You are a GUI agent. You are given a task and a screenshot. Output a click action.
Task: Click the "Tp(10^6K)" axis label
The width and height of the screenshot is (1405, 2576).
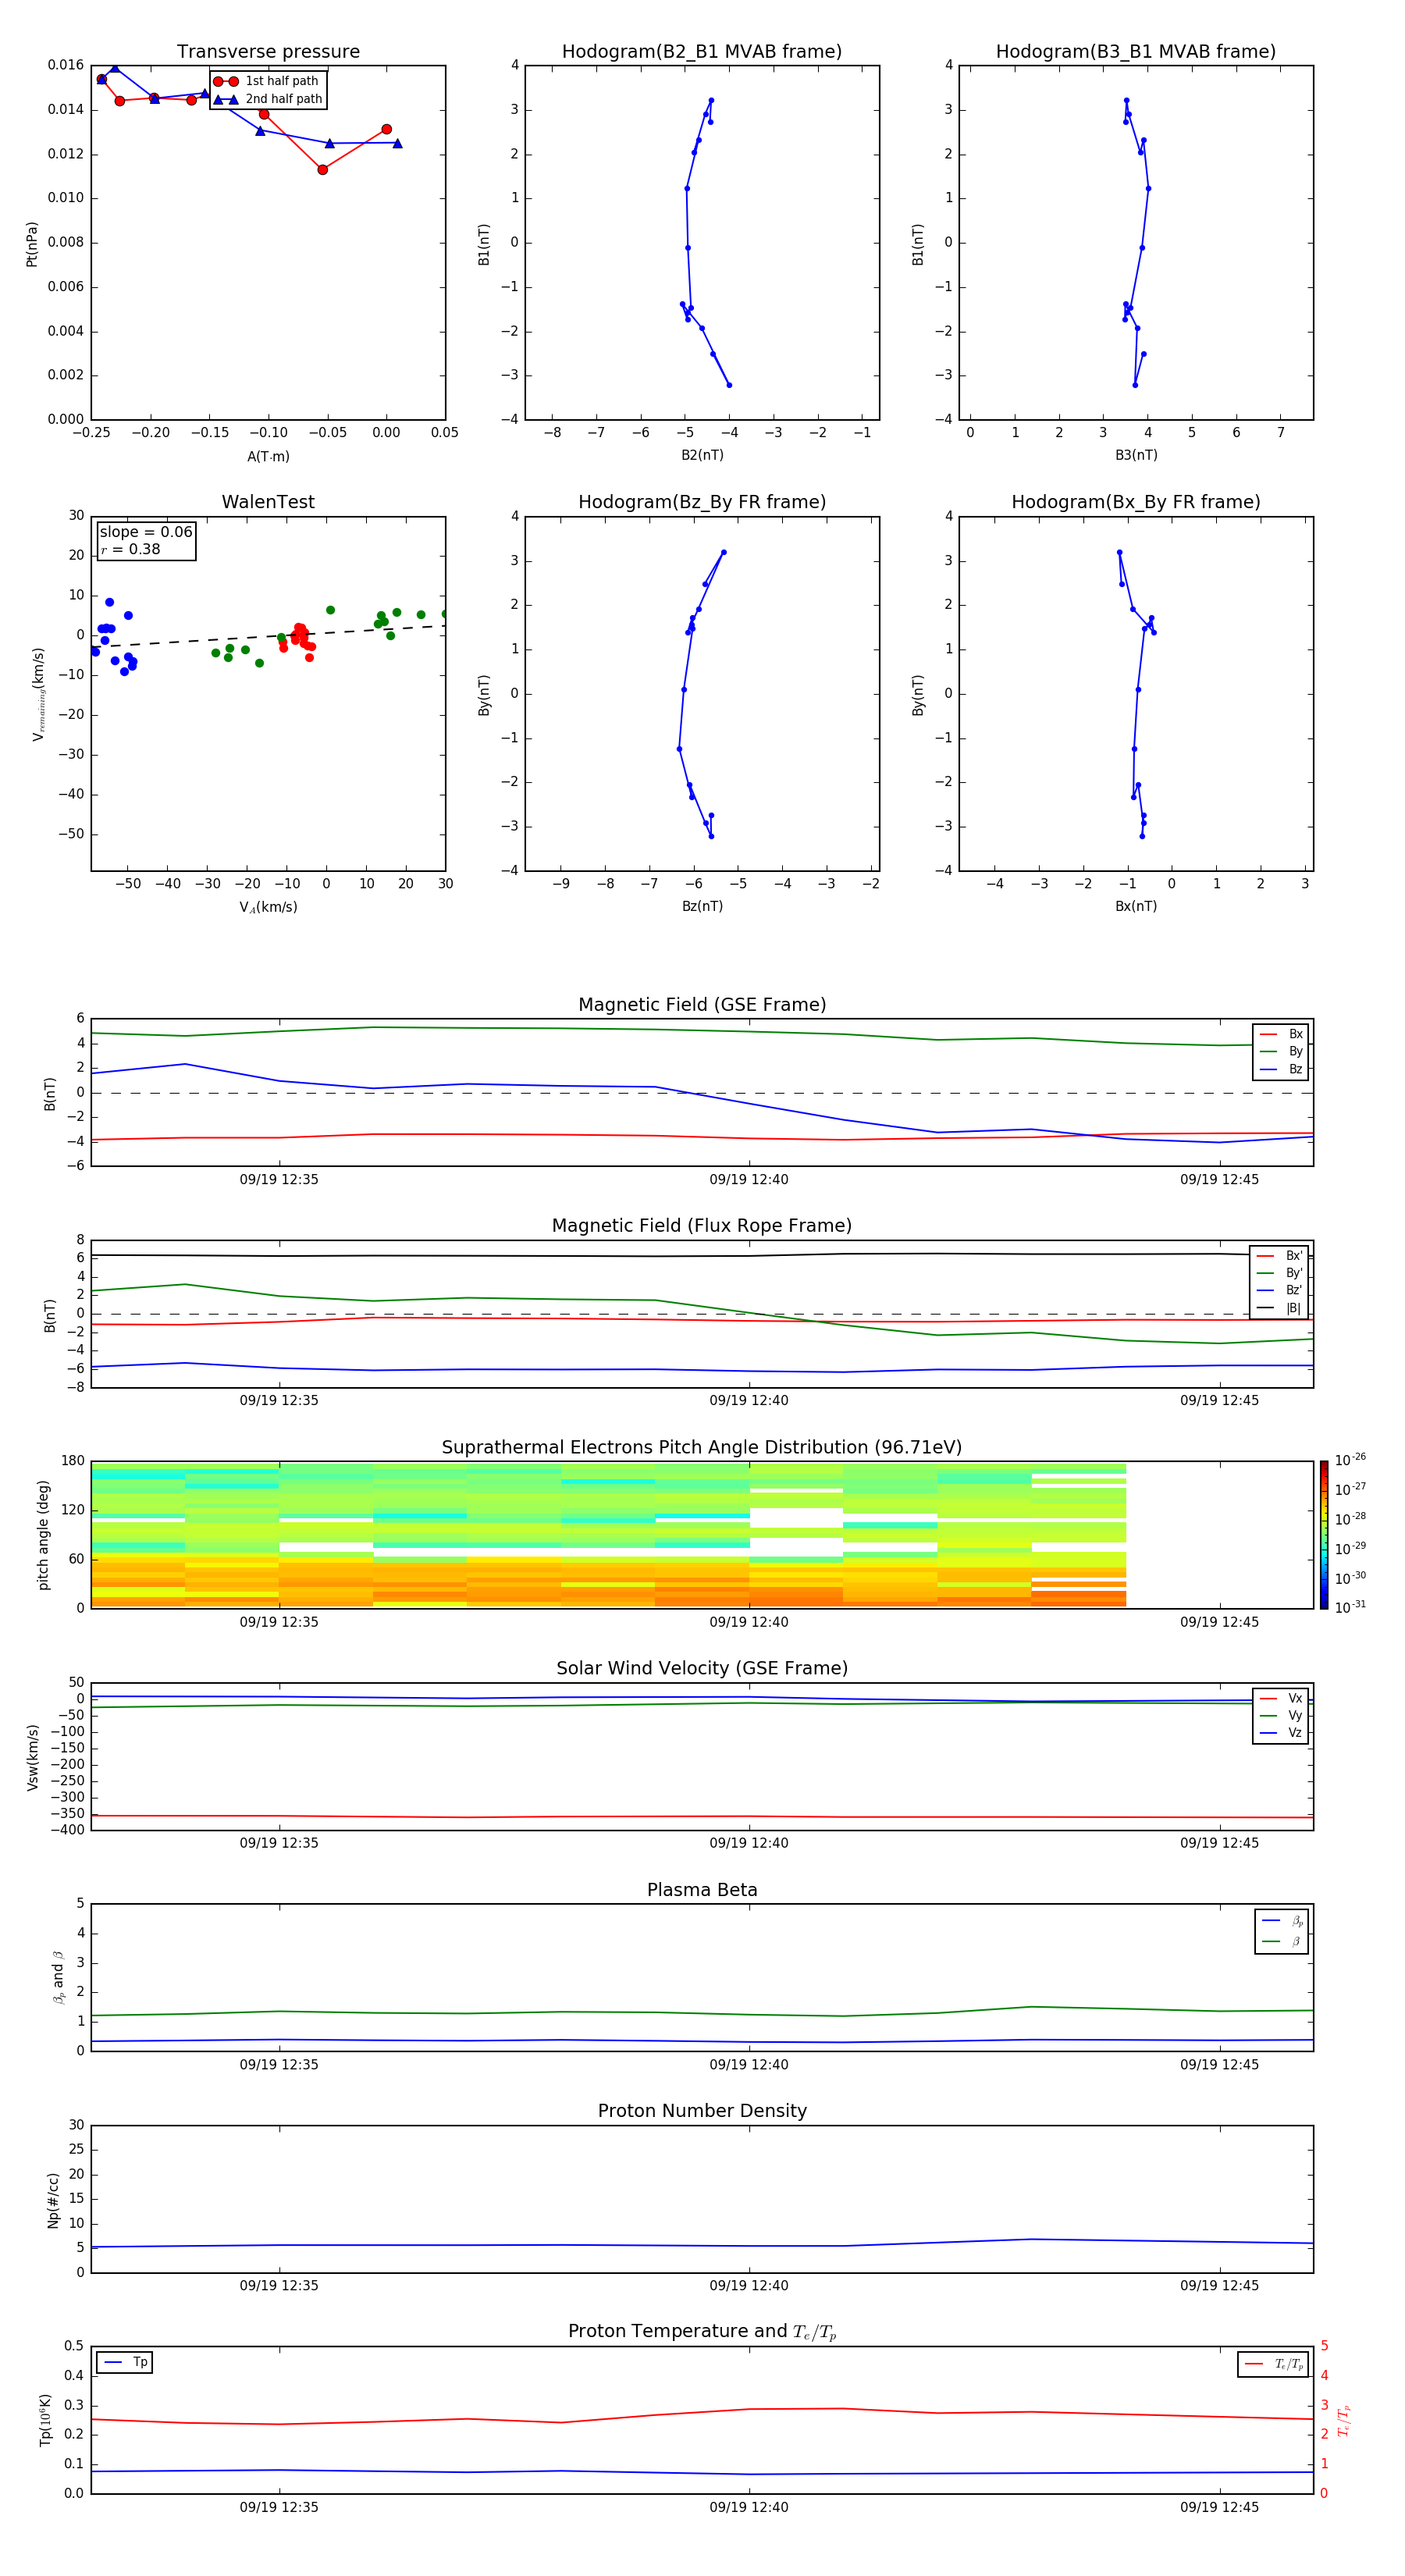pyautogui.click(x=45, y=2420)
